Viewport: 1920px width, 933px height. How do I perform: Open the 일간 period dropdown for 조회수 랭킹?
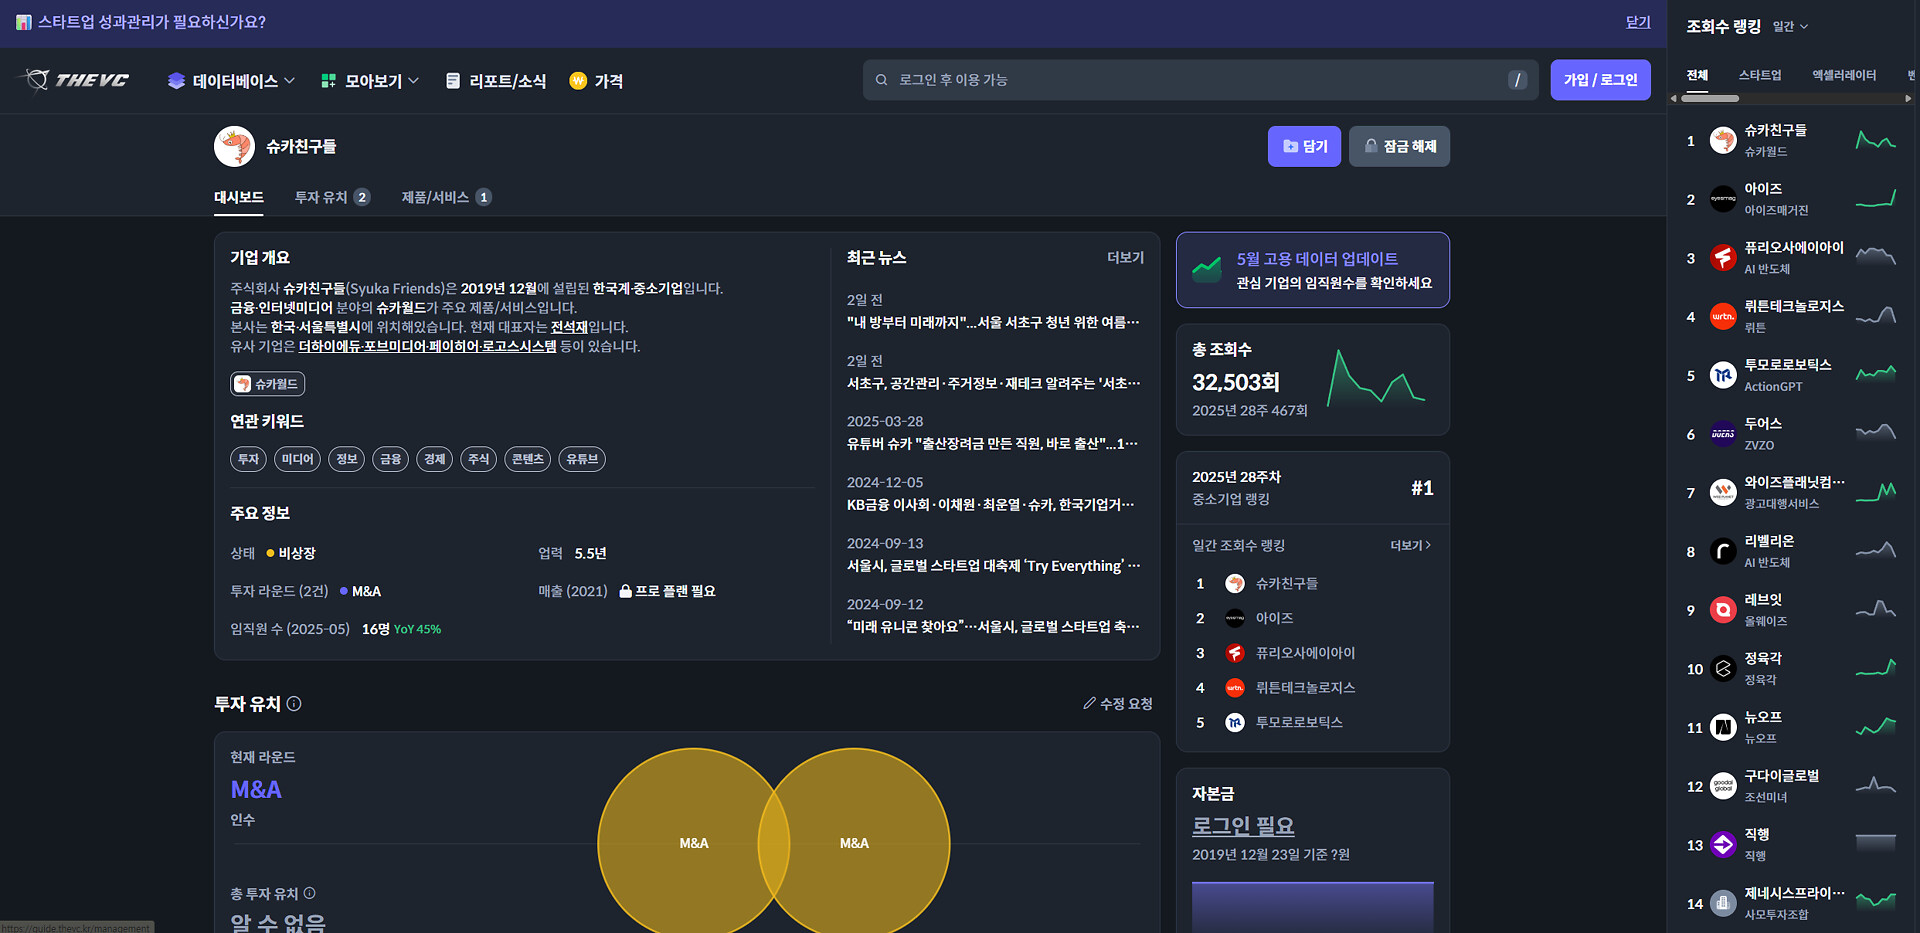1790,26
